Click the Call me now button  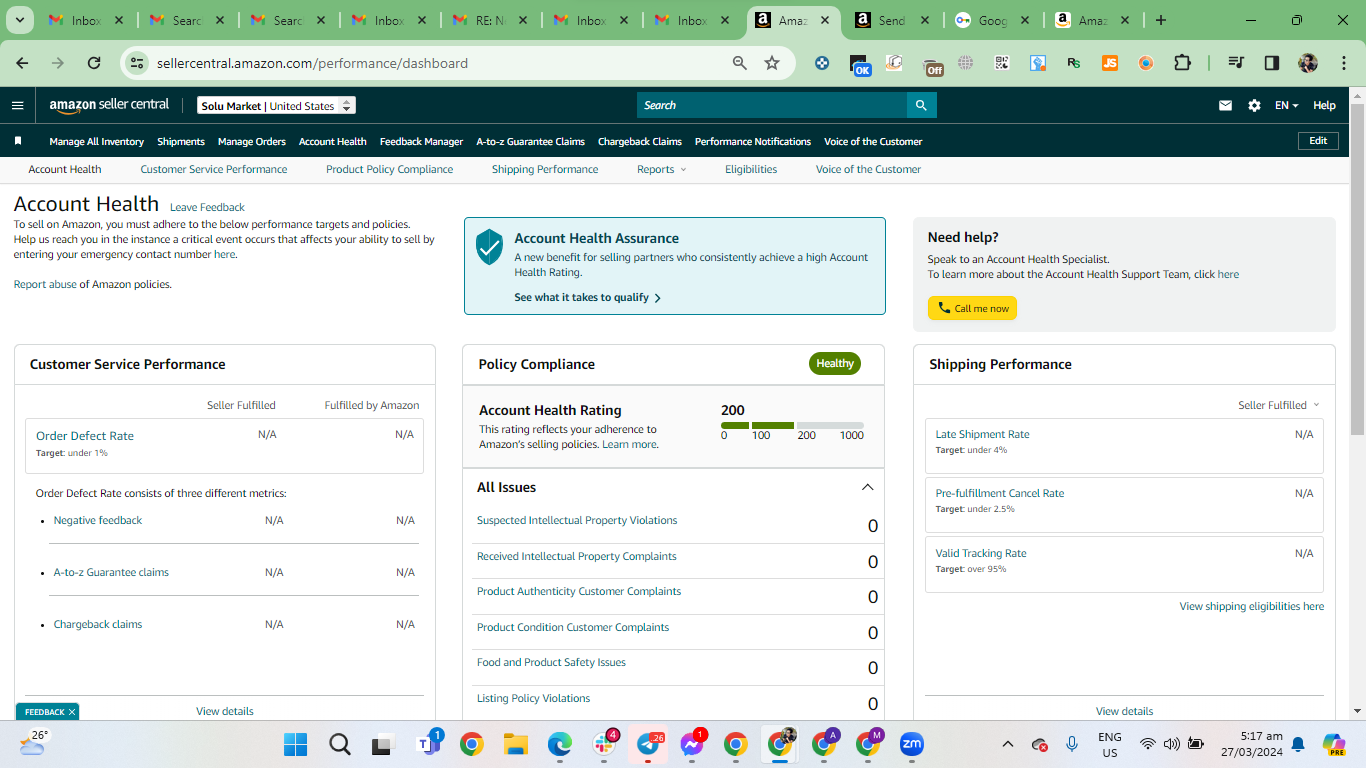[972, 308]
